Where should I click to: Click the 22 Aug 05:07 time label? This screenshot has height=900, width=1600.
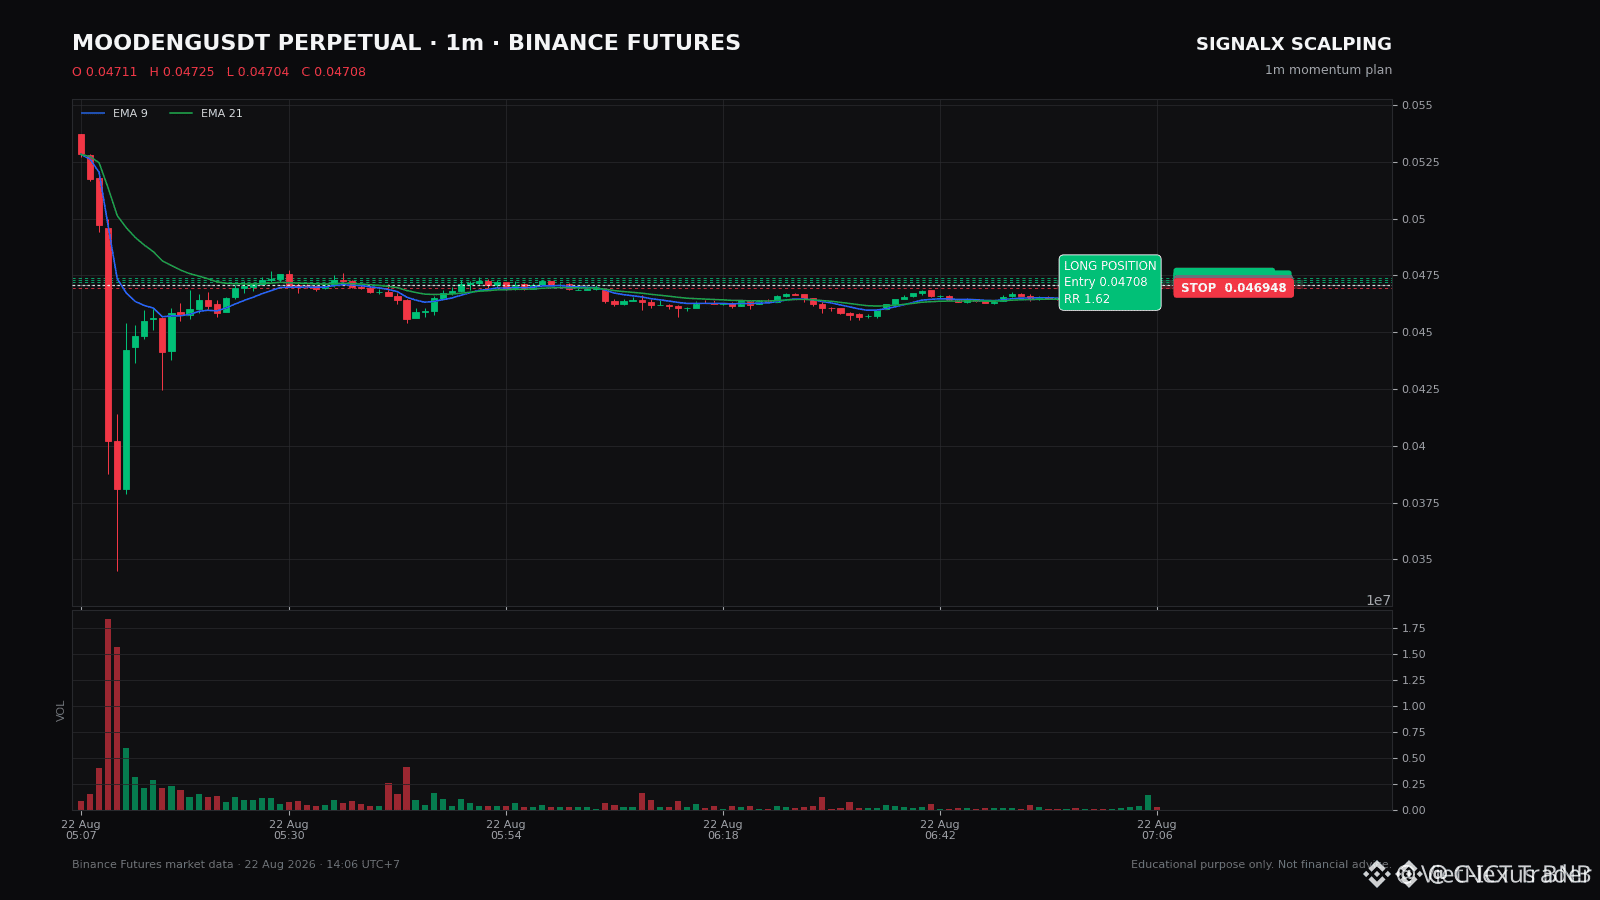click(x=81, y=830)
